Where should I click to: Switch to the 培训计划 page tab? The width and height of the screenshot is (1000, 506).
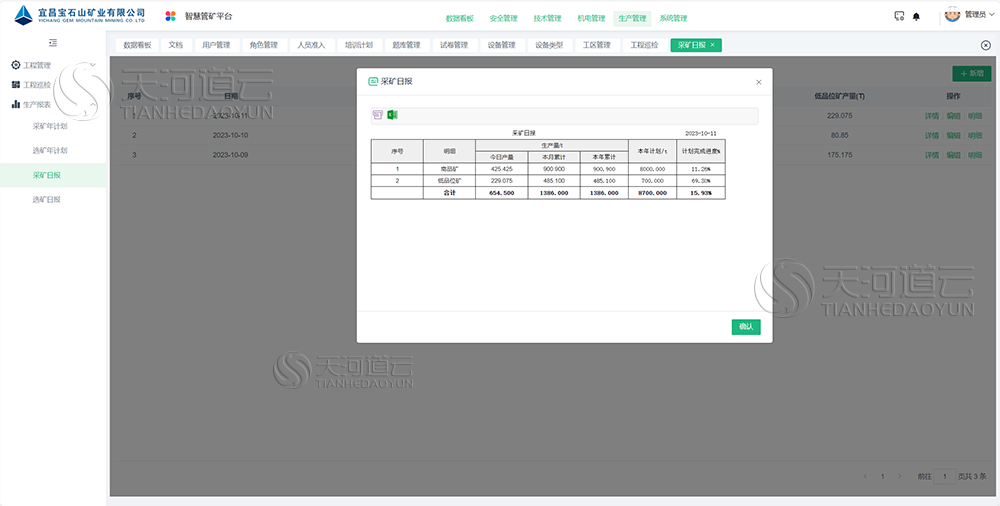pyautogui.click(x=359, y=45)
